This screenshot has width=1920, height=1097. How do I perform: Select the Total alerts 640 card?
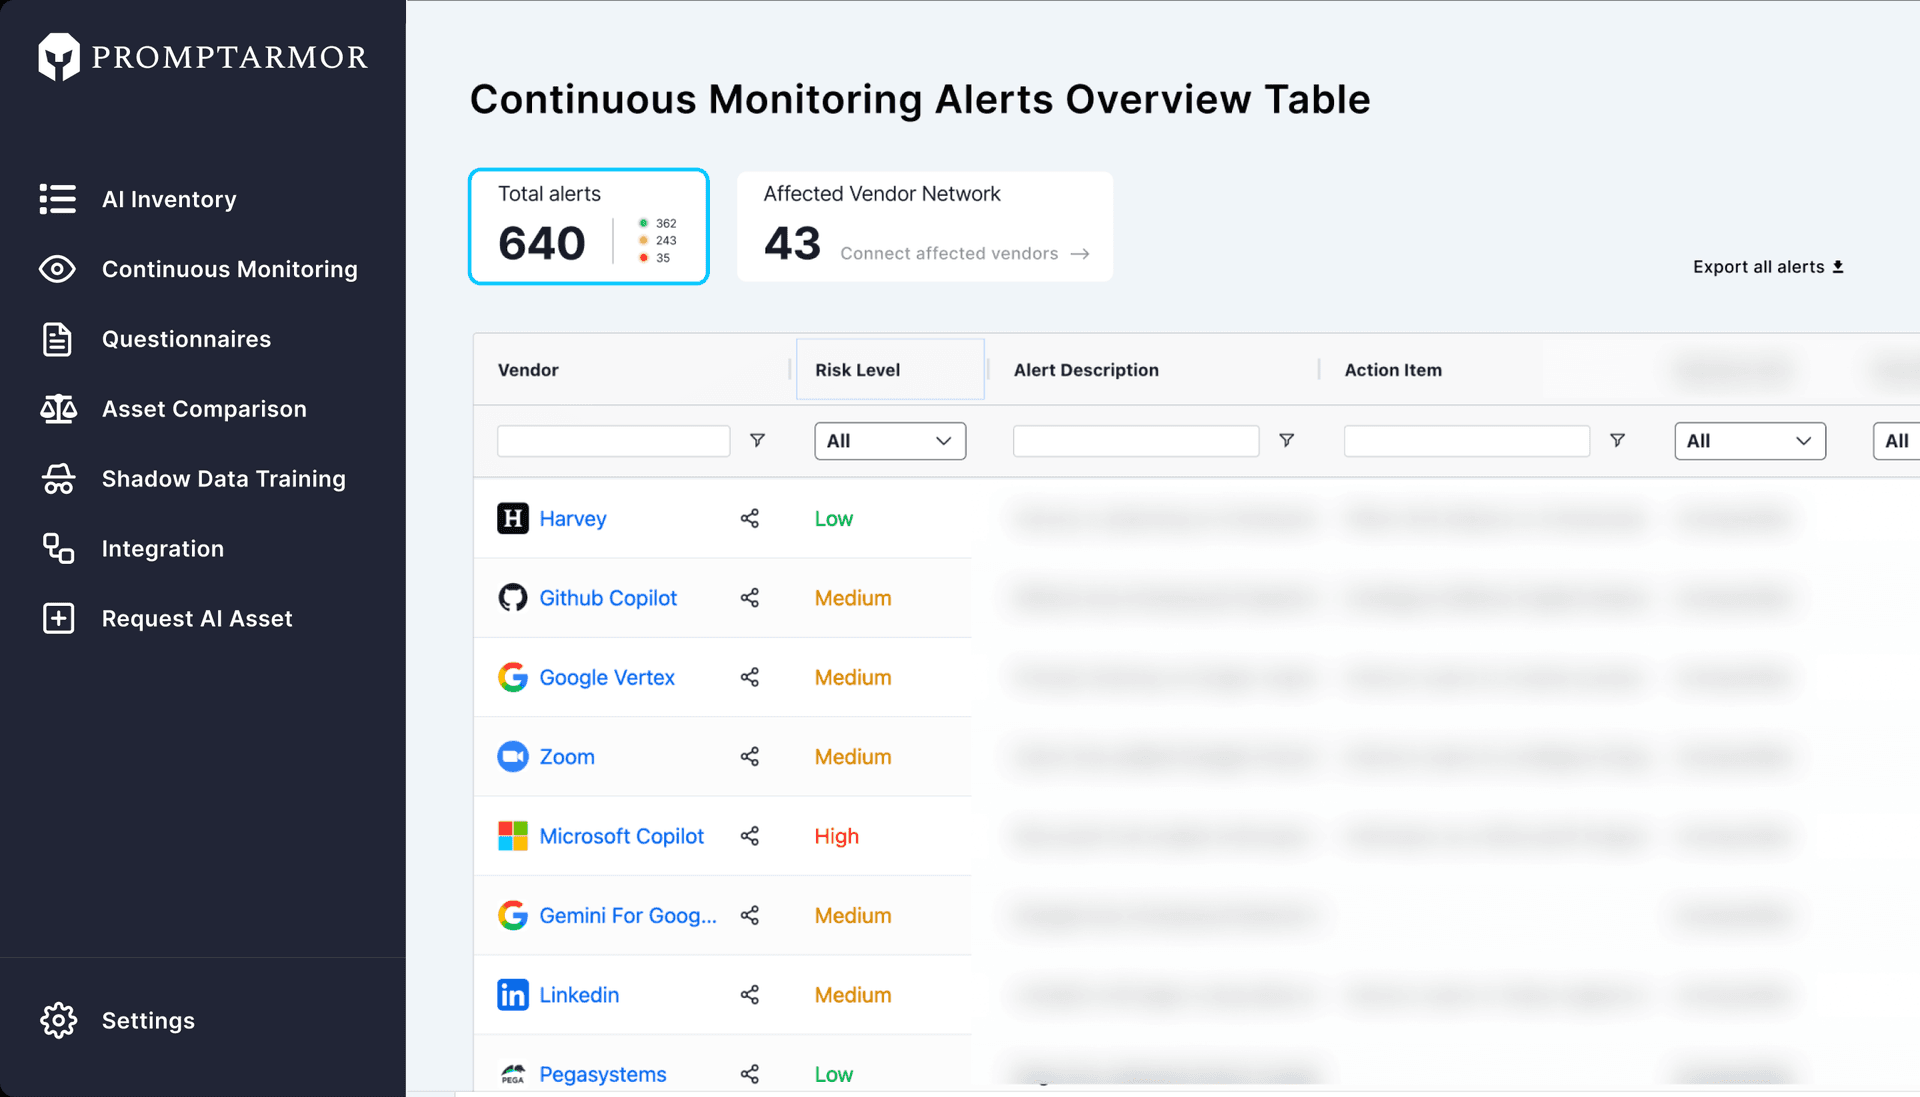pyautogui.click(x=589, y=226)
